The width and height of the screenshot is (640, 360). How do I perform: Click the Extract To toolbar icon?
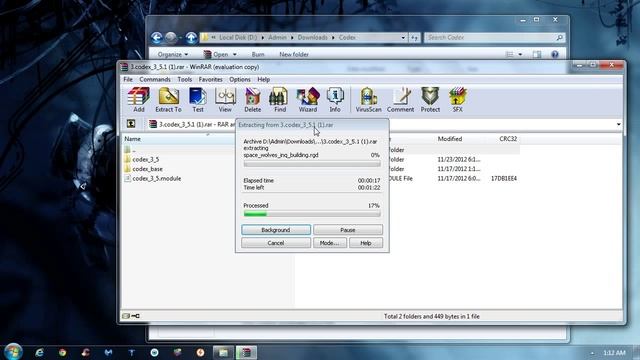coord(168,99)
